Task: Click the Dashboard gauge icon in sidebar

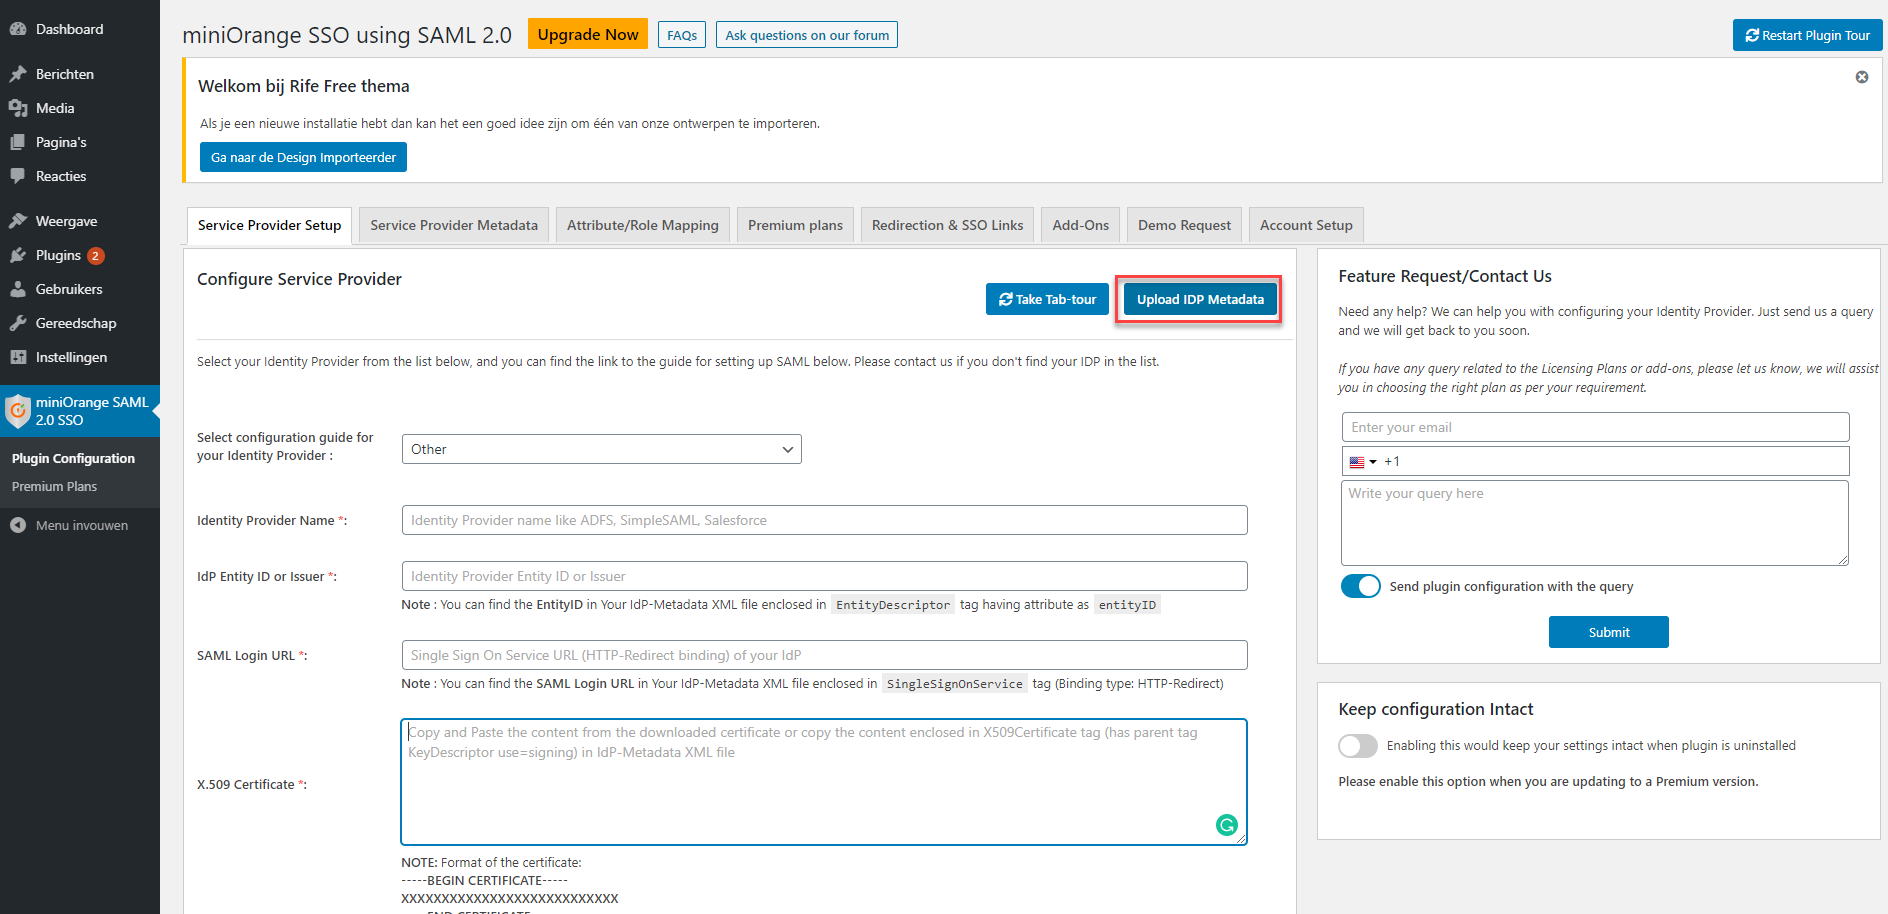Action: point(18,29)
